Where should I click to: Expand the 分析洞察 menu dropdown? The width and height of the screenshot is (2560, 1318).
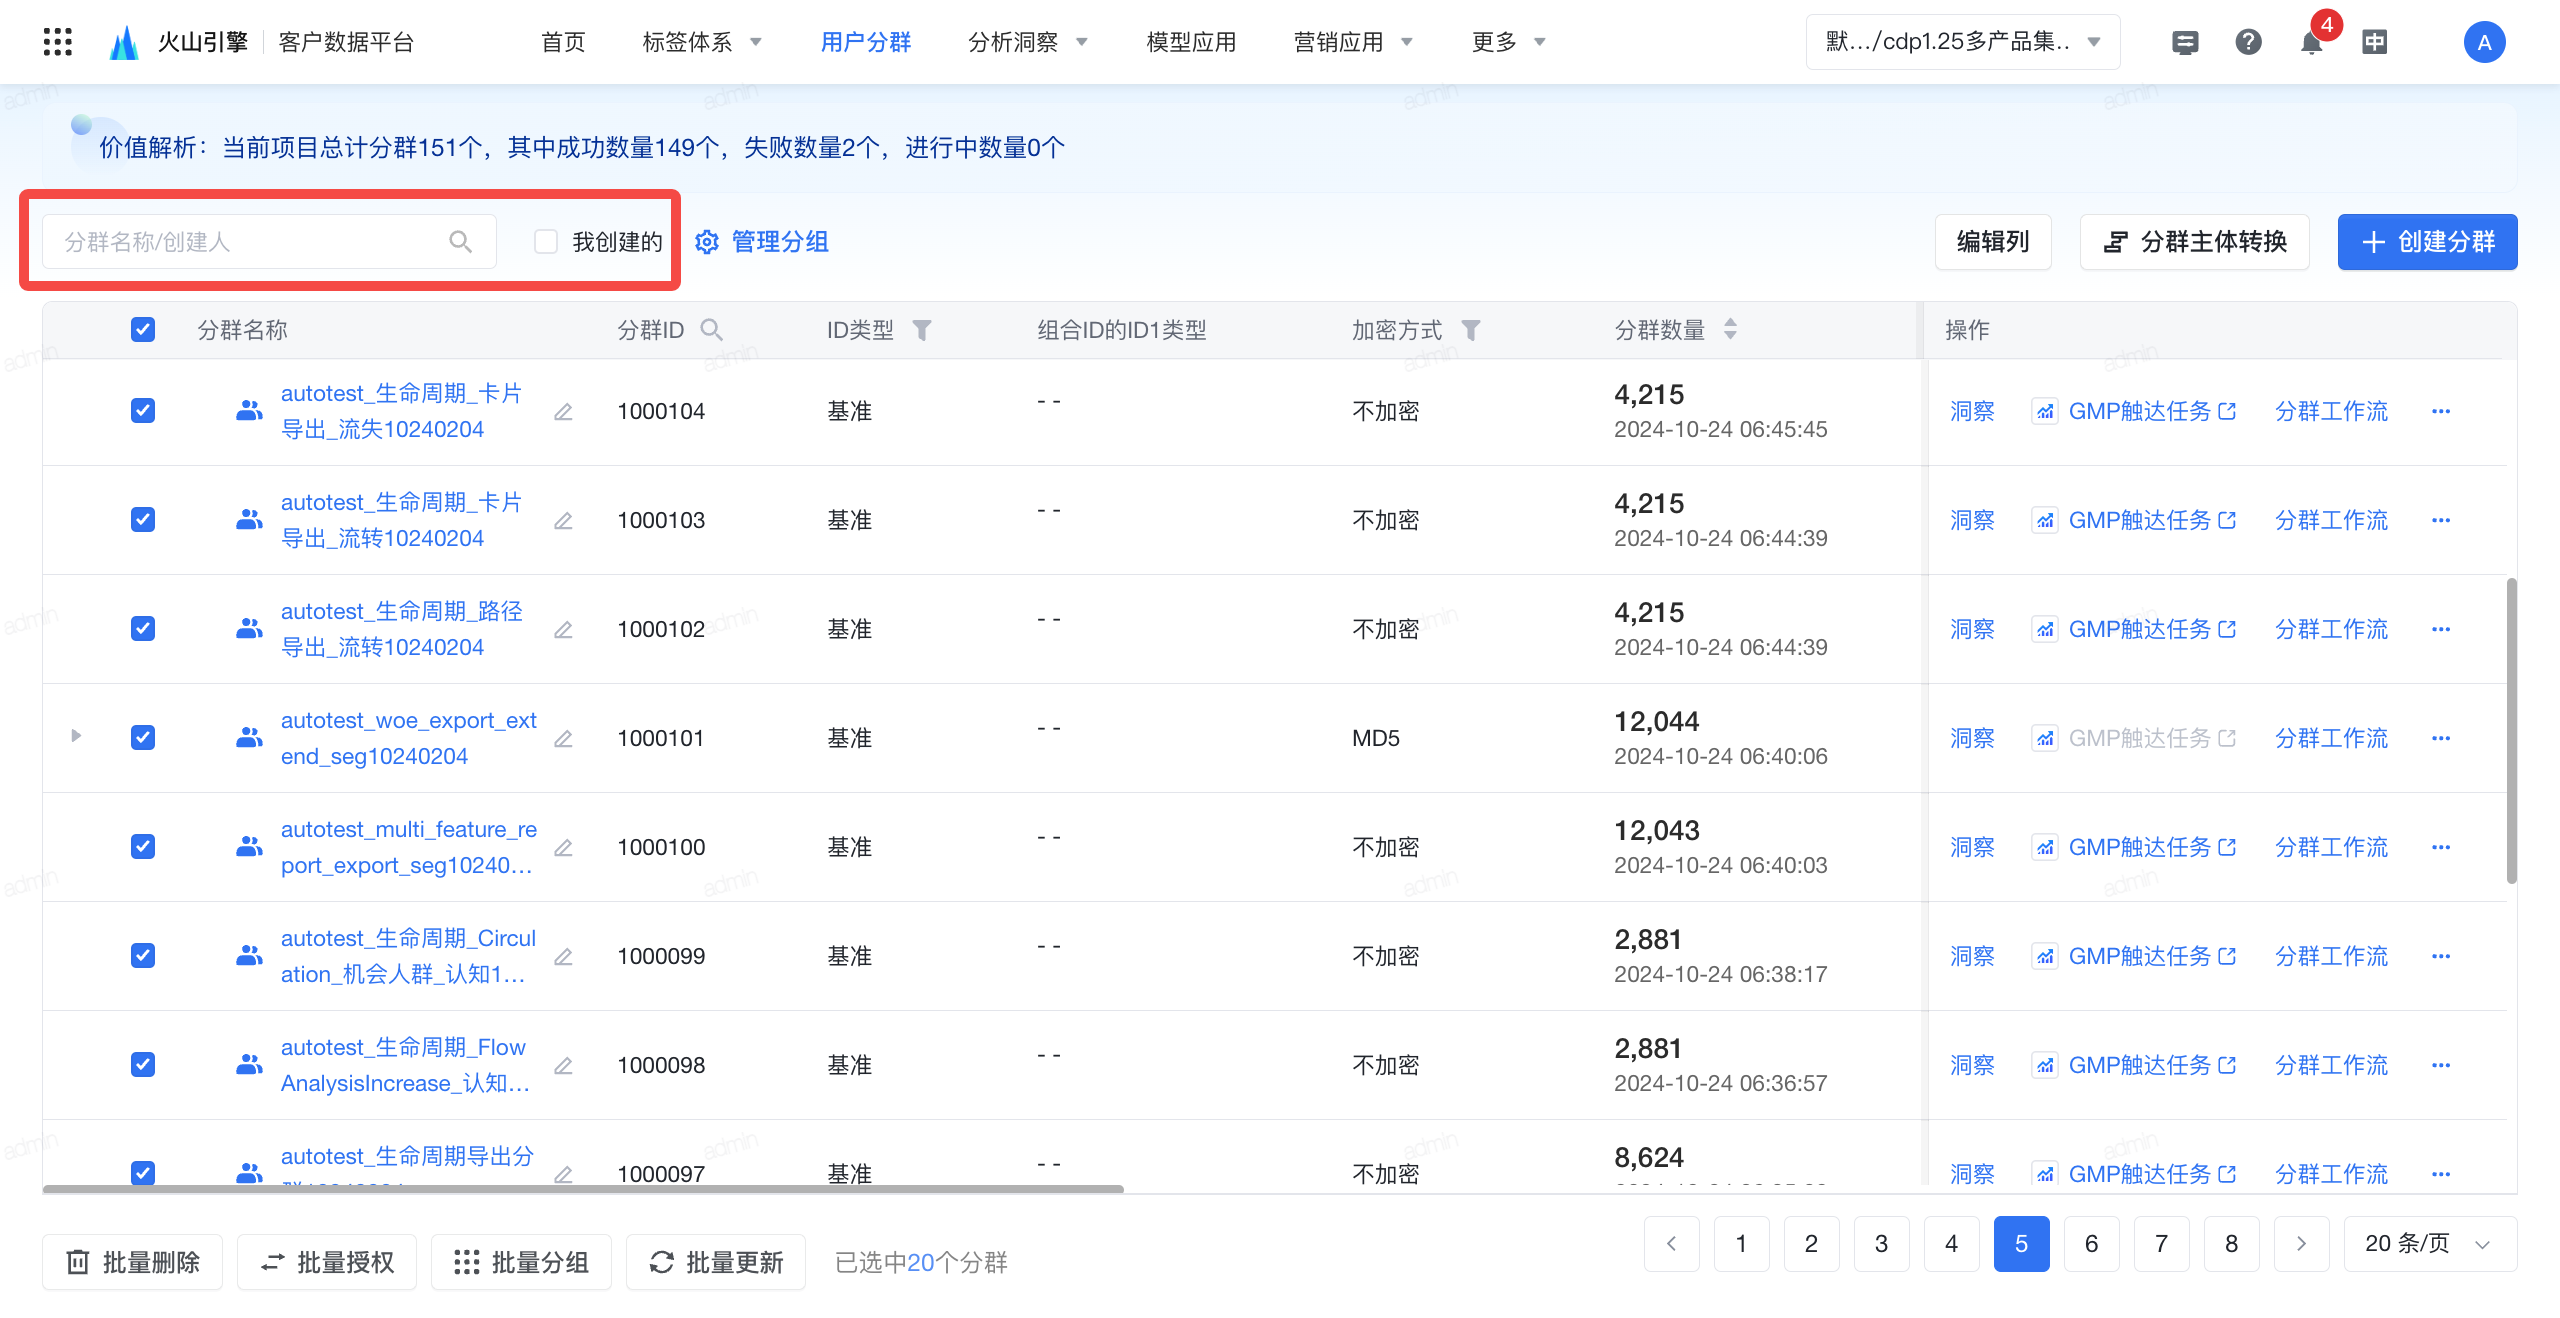click(x=1028, y=42)
